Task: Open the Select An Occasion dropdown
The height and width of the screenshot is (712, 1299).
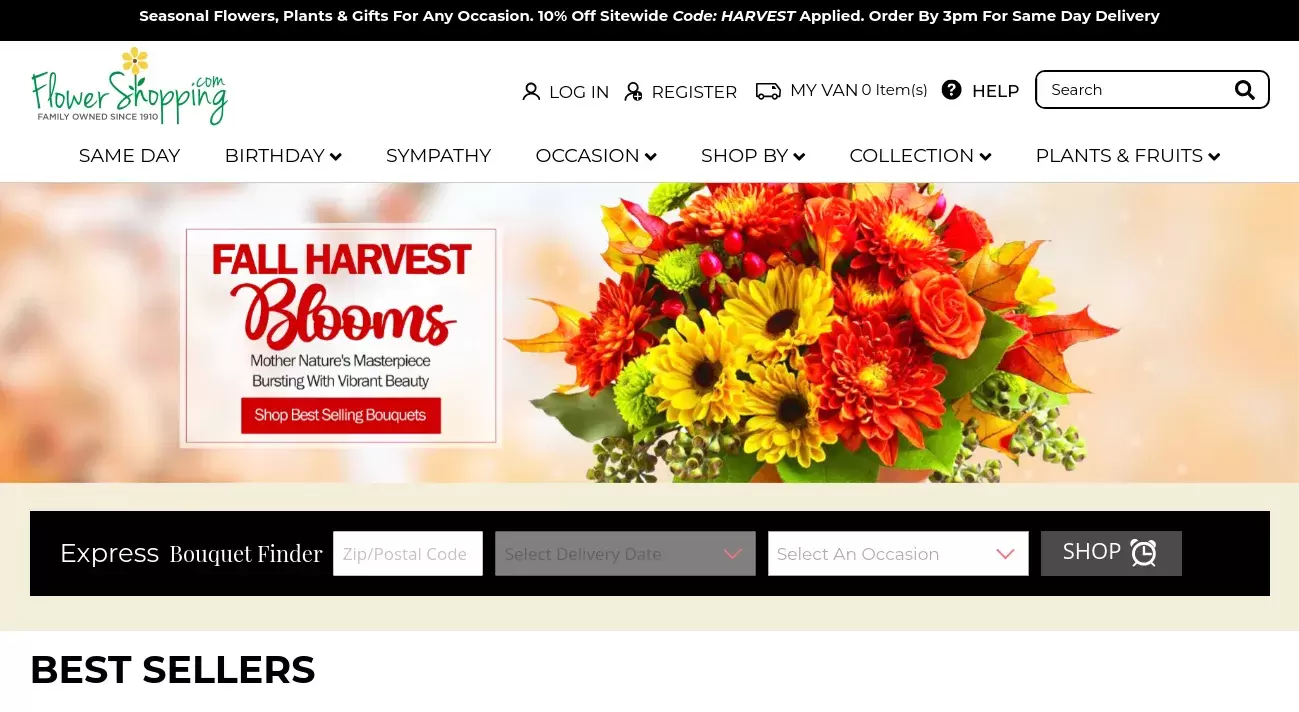Action: click(x=898, y=554)
